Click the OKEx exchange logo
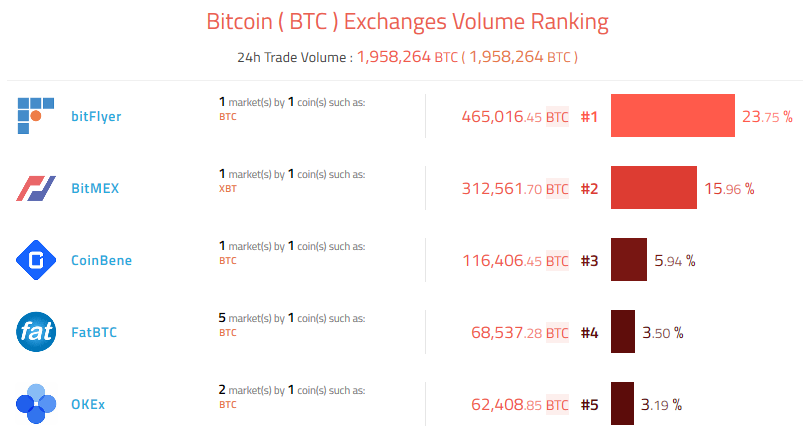Screen dimensions: 803x446 (x=34, y=404)
